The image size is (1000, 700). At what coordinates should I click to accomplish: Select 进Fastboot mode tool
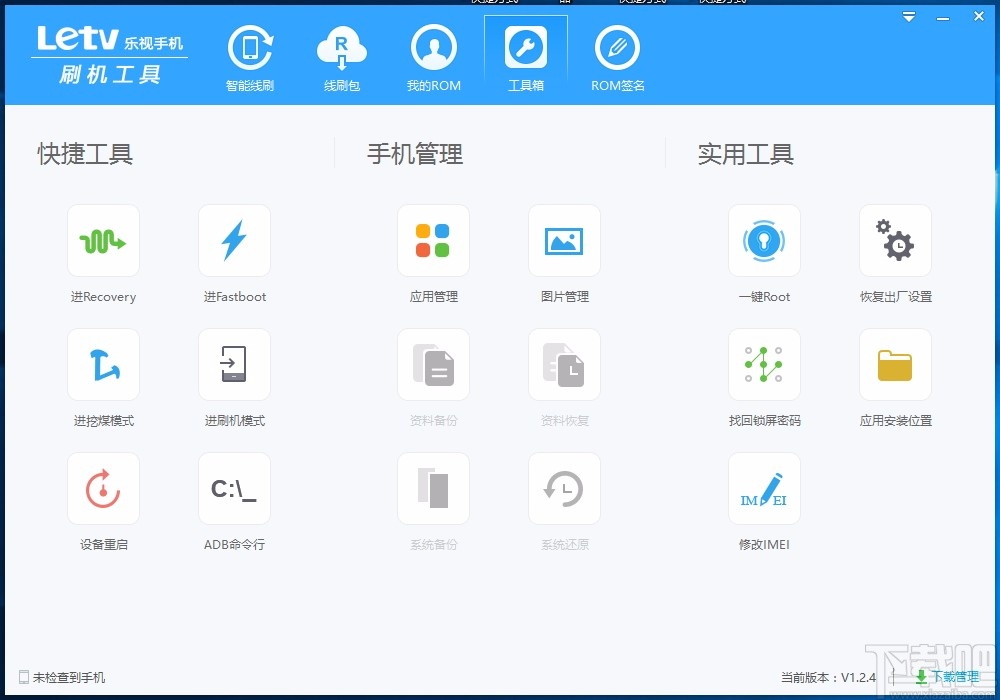click(x=234, y=240)
